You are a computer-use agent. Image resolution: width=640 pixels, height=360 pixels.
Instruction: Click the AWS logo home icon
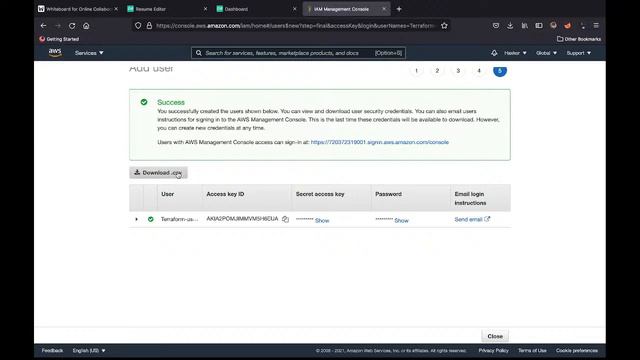click(55, 53)
